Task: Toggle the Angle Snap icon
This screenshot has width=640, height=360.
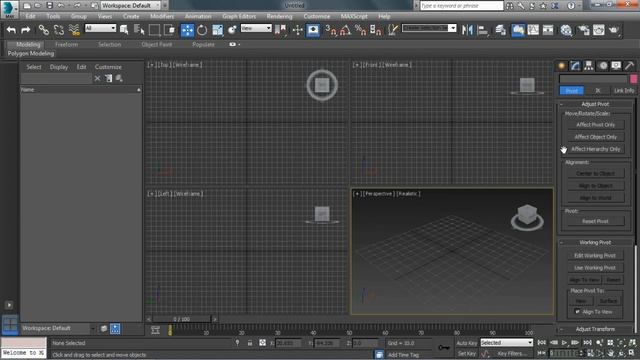Action: click(345, 30)
